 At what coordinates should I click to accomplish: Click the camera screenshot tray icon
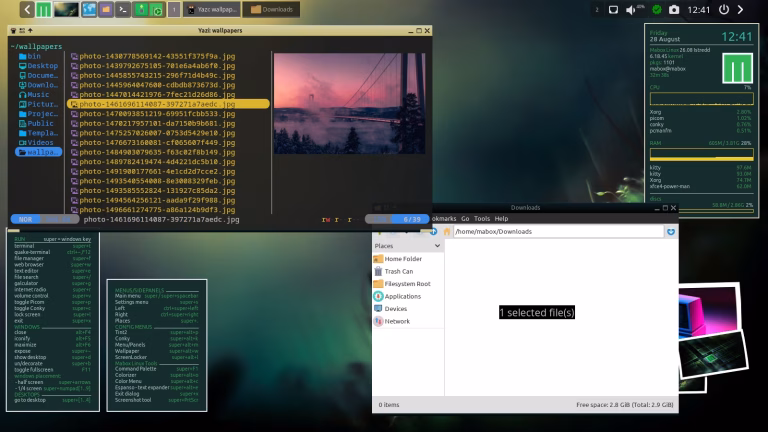(674, 9)
